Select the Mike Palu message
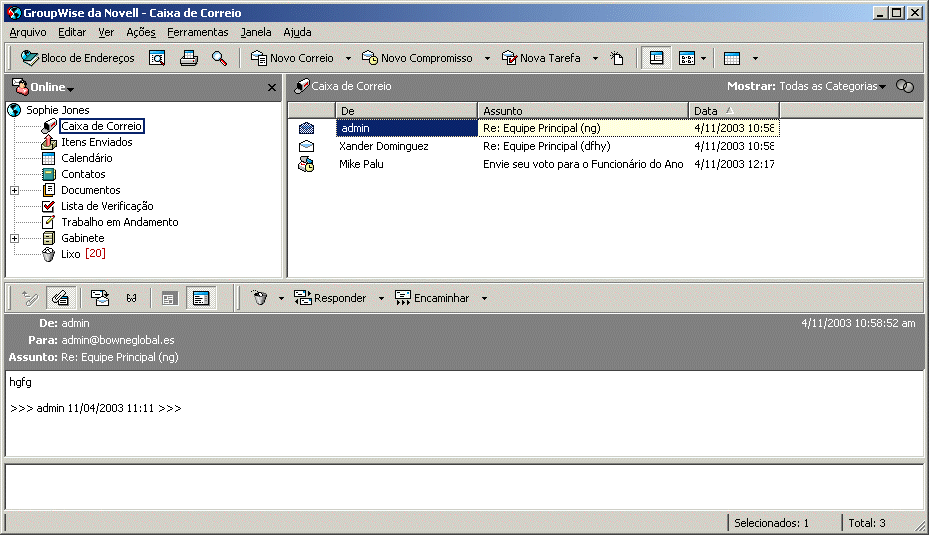The width and height of the screenshot is (929, 535). pos(361,164)
